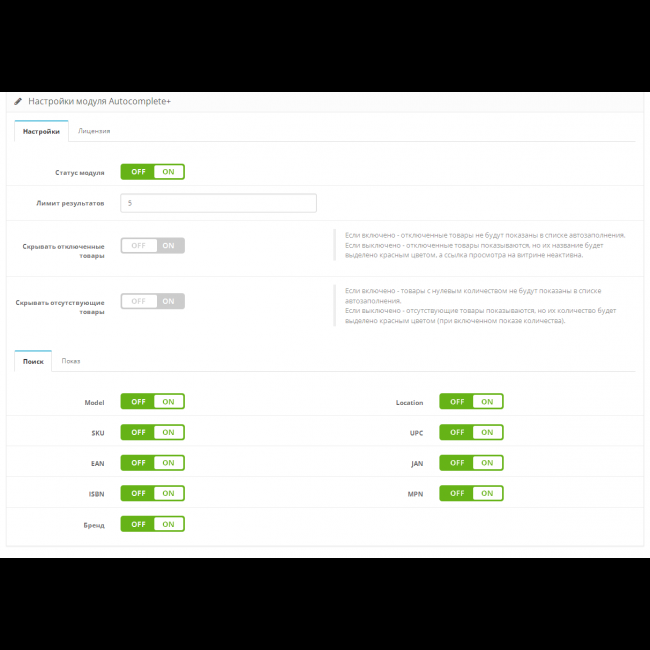Switch to the Настройки tab
Viewport: 650px width, 650px height.
(x=41, y=131)
